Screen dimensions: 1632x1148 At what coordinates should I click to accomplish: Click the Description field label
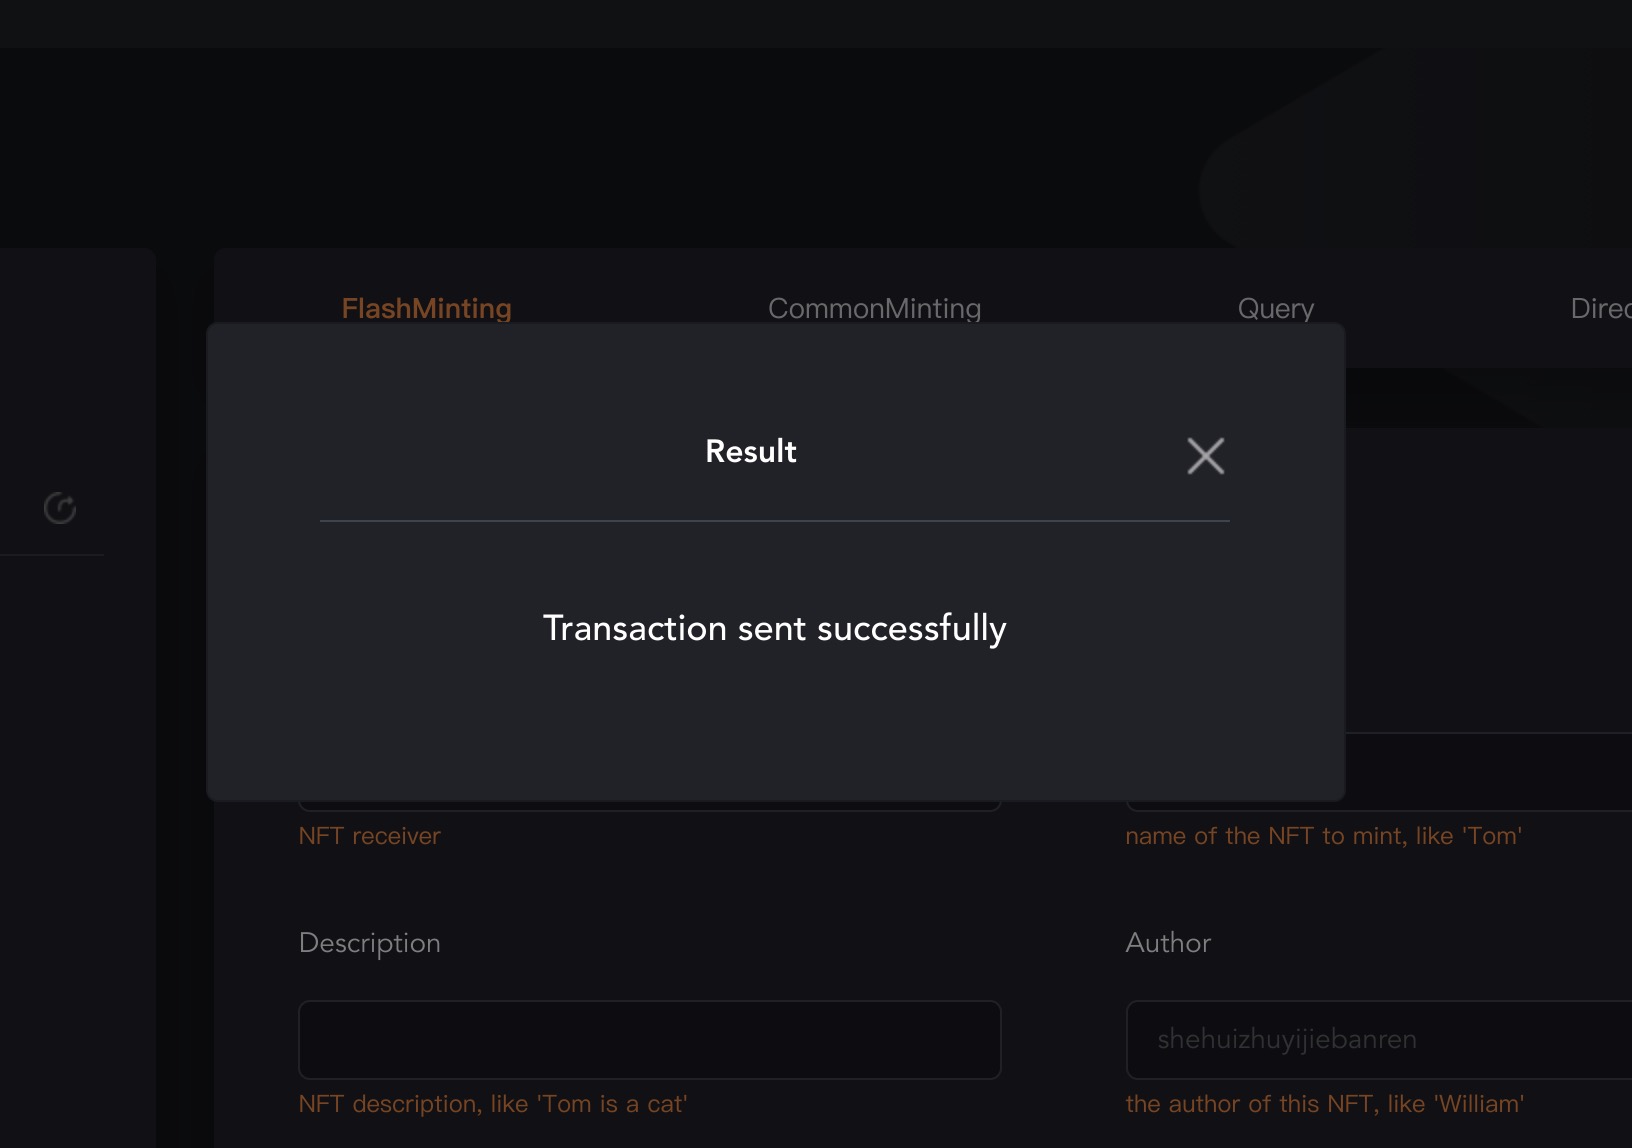(x=369, y=943)
